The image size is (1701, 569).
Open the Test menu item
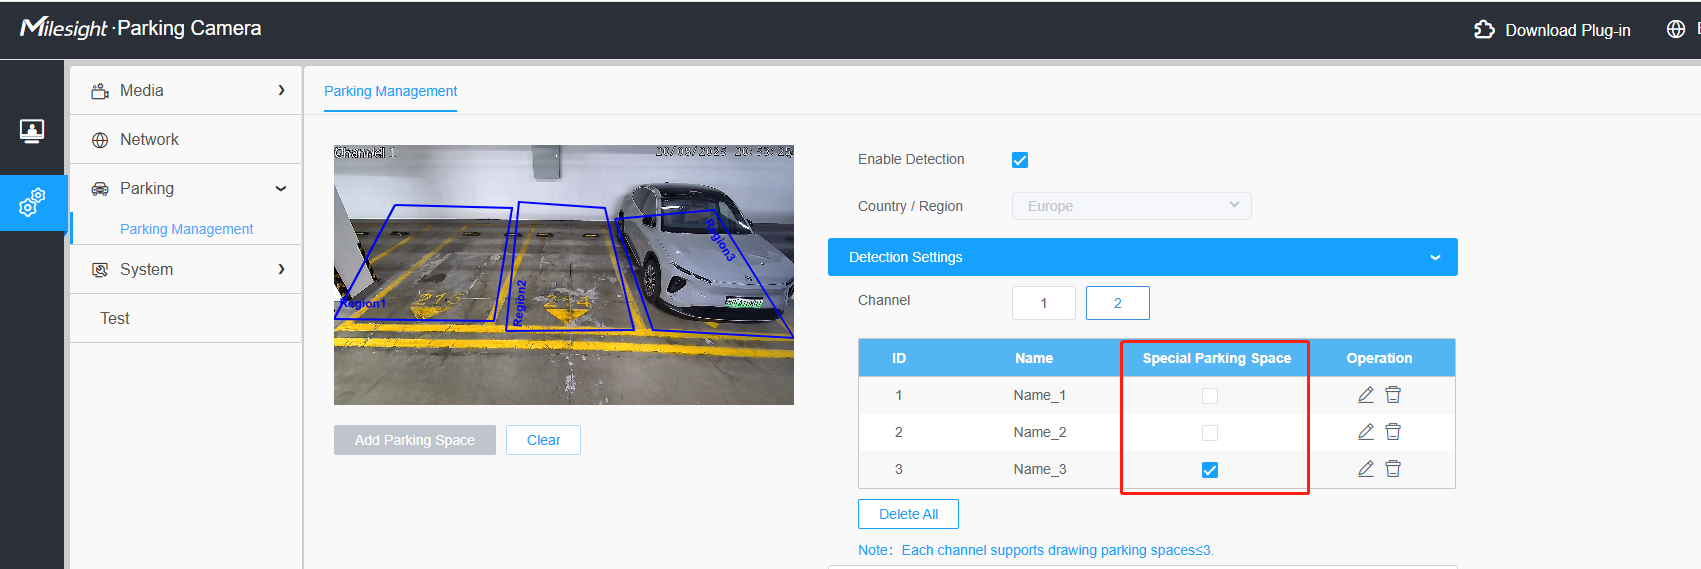pos(186,318)
